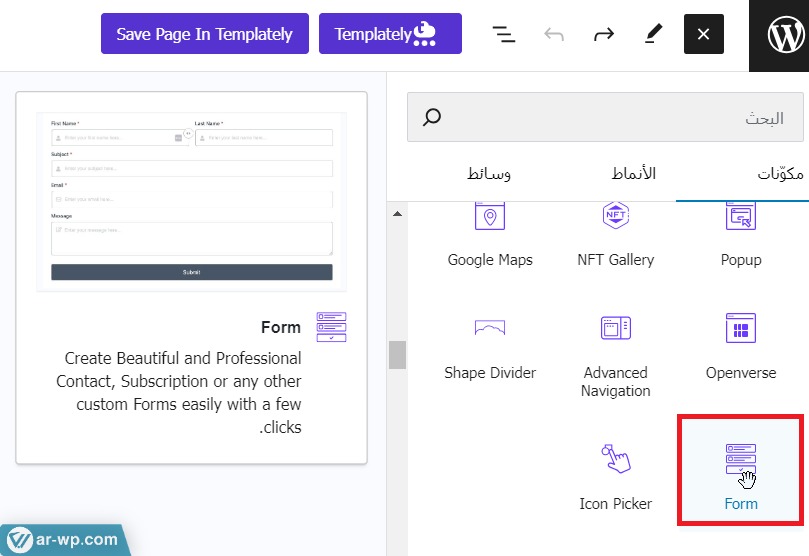Open the document overview list icon
This screenshot has width=809, height=556.
click(x=503, y=35)
